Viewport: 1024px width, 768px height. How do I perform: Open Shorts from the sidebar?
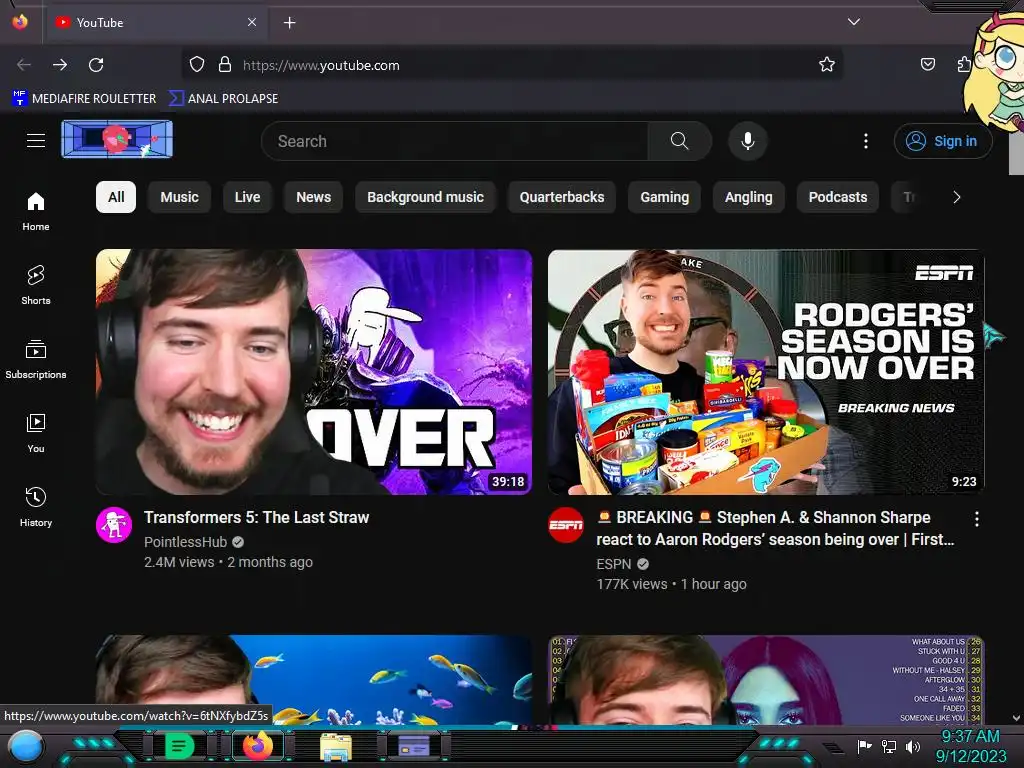point(36,285)
